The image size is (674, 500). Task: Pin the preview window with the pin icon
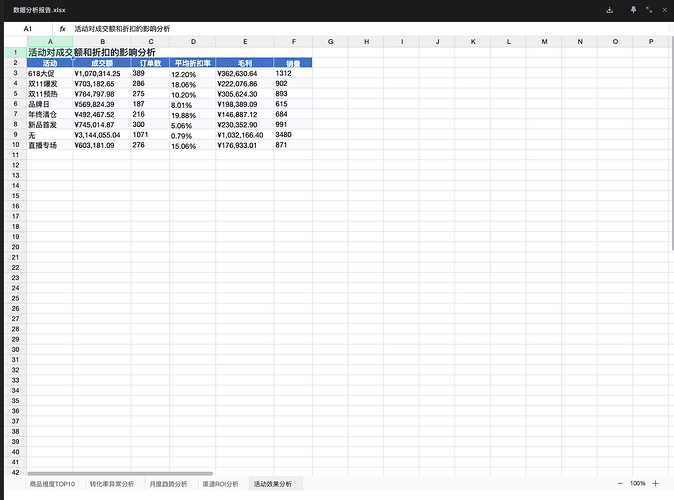tap(633, 10)
